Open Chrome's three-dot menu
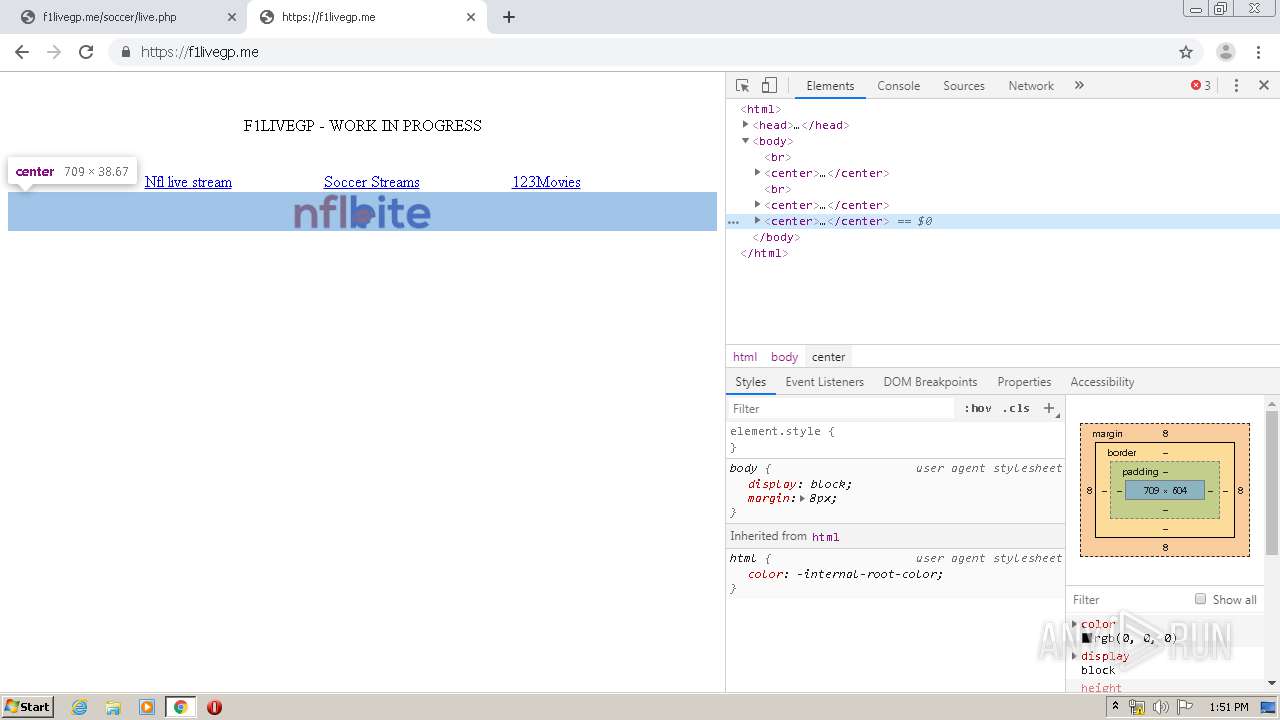 [x=1258, y=52]
